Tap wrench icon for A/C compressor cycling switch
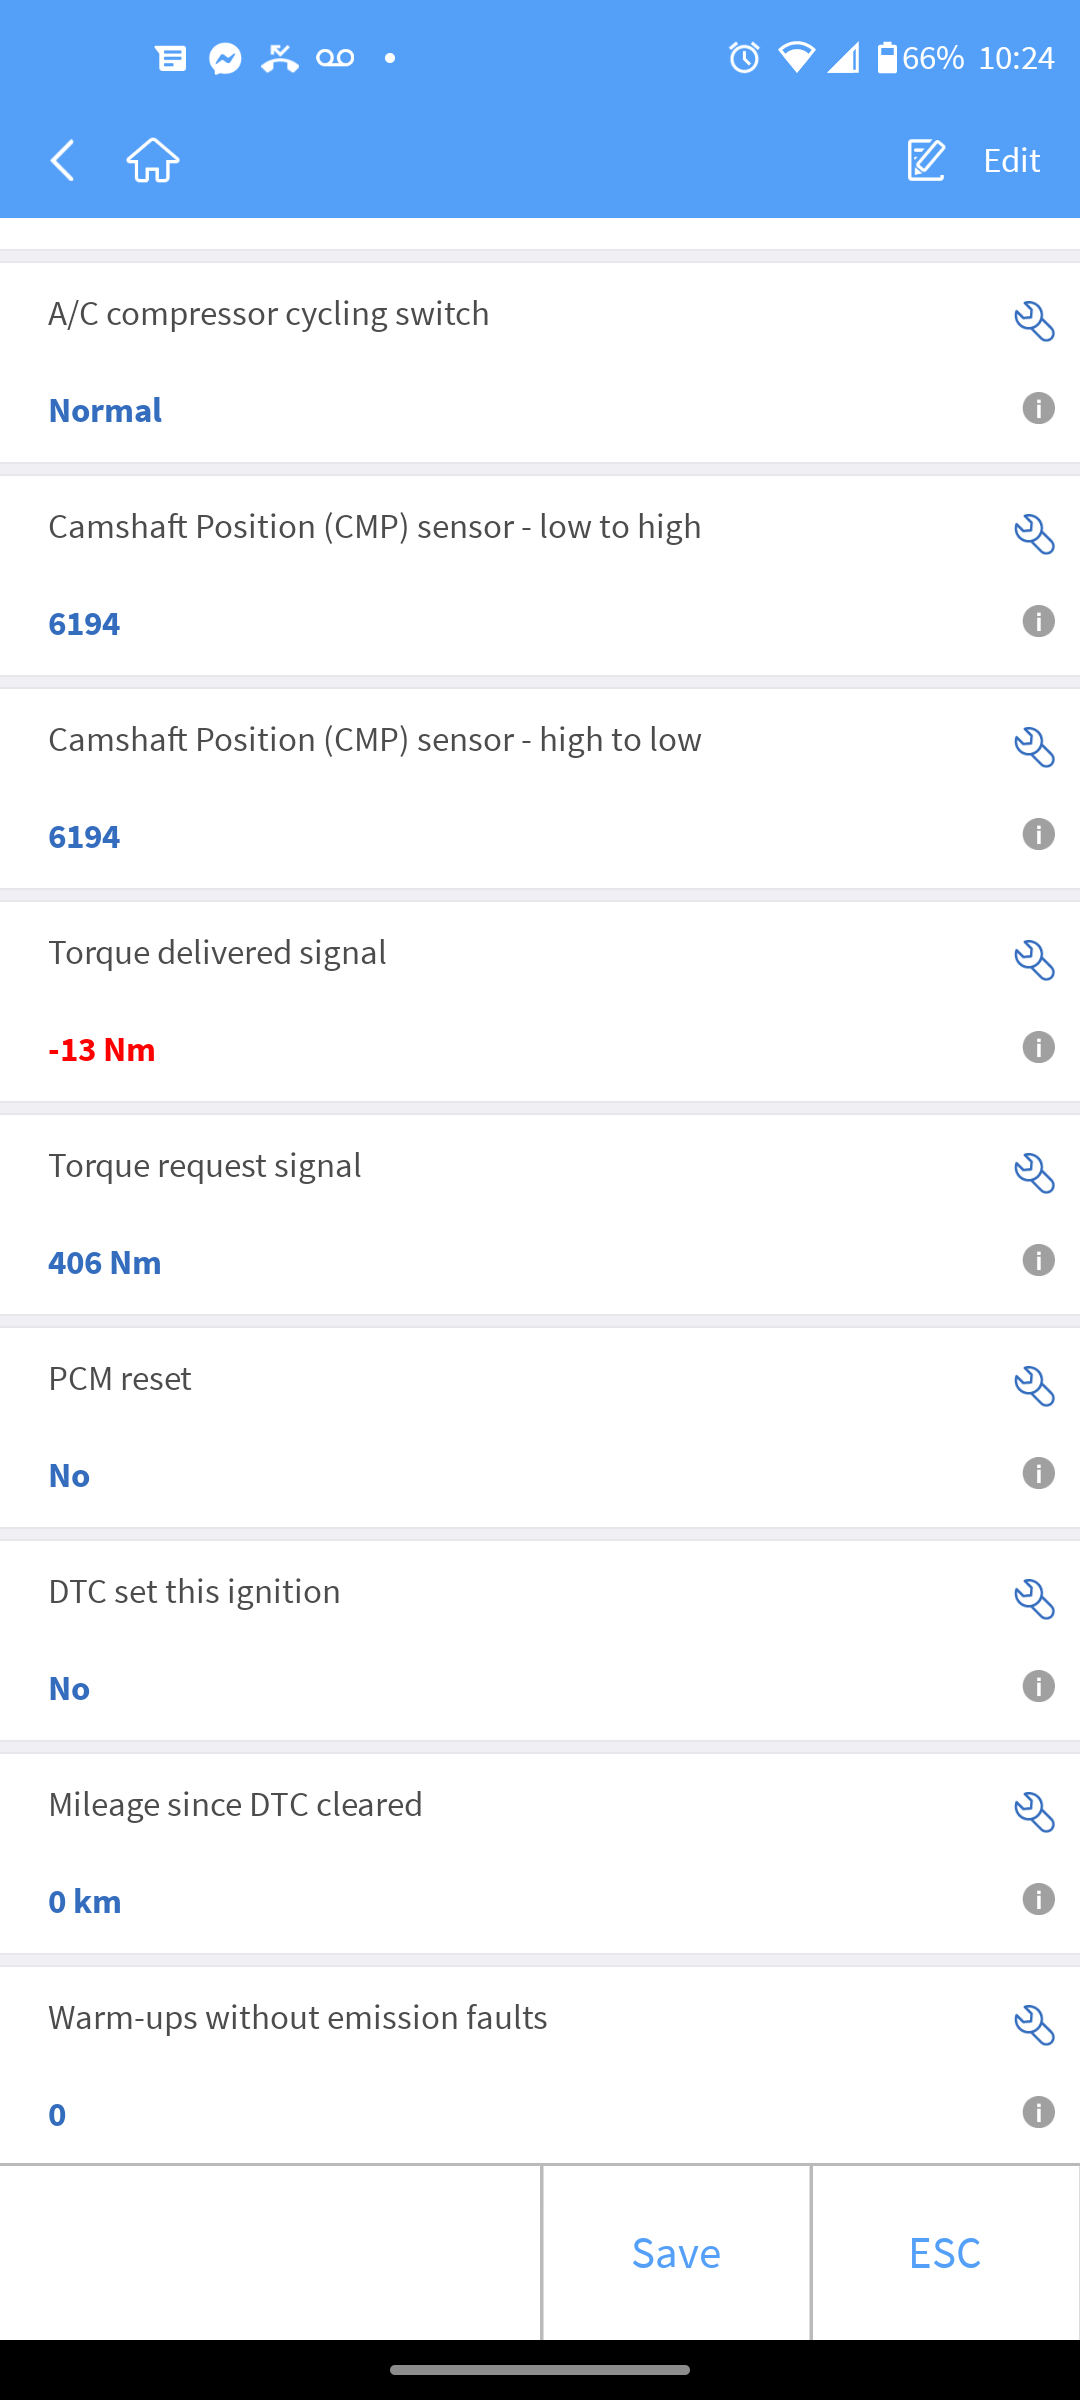 [1034, 322]
